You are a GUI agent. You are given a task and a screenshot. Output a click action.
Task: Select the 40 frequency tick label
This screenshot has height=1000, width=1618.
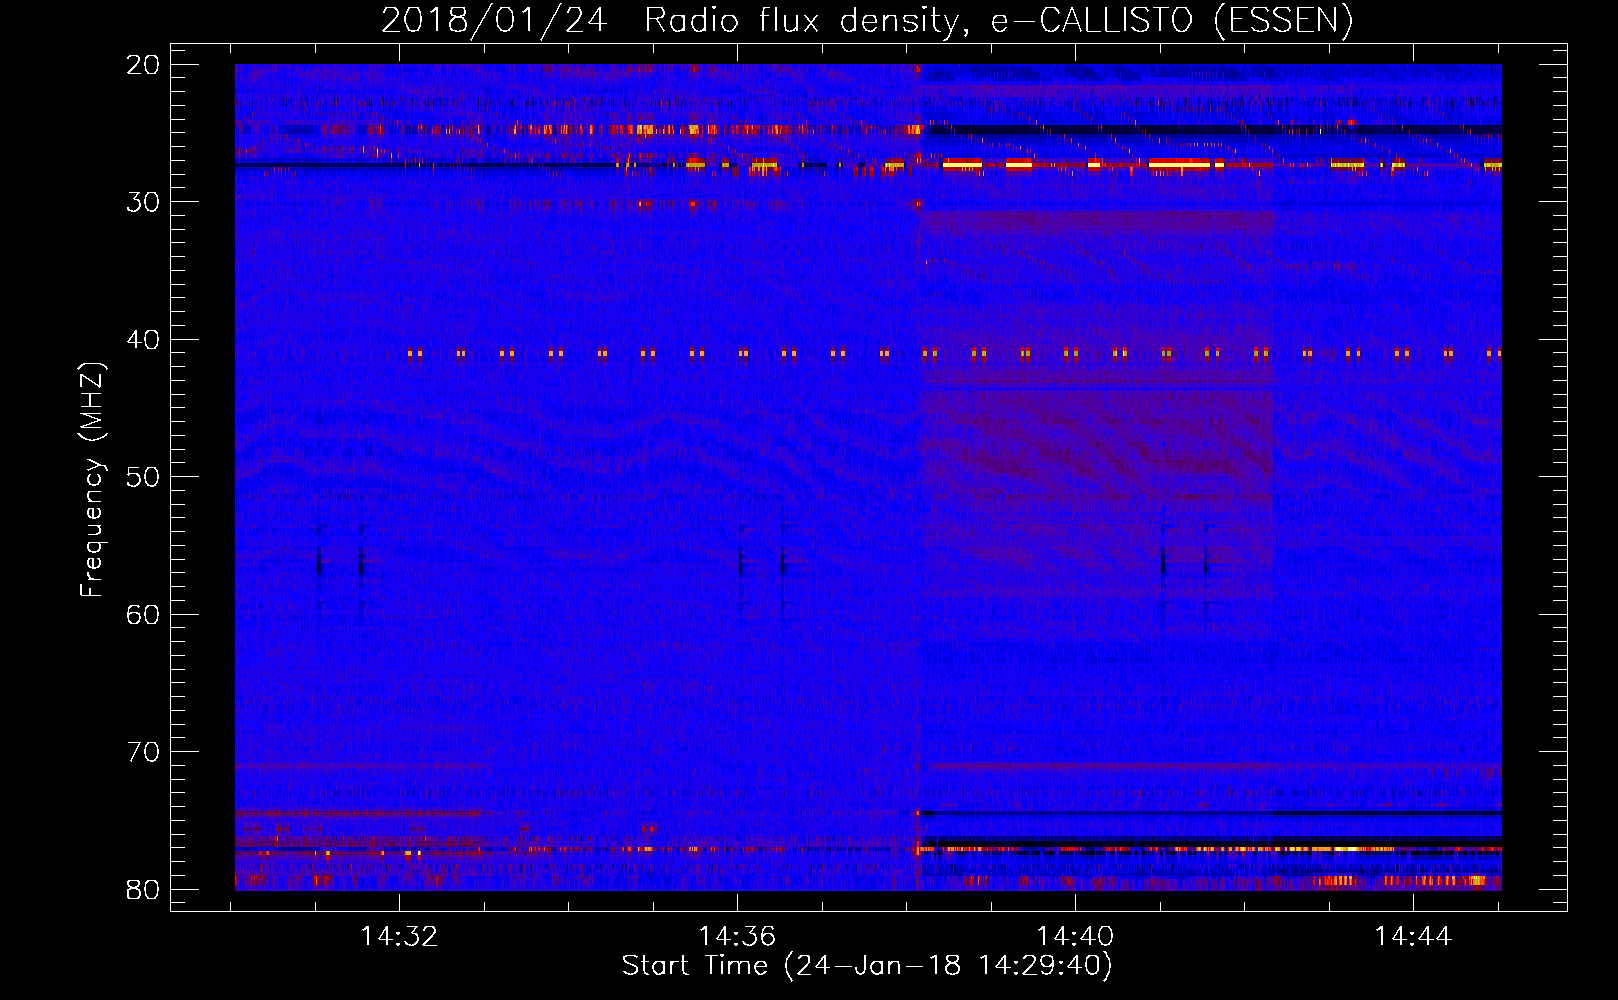144,340
